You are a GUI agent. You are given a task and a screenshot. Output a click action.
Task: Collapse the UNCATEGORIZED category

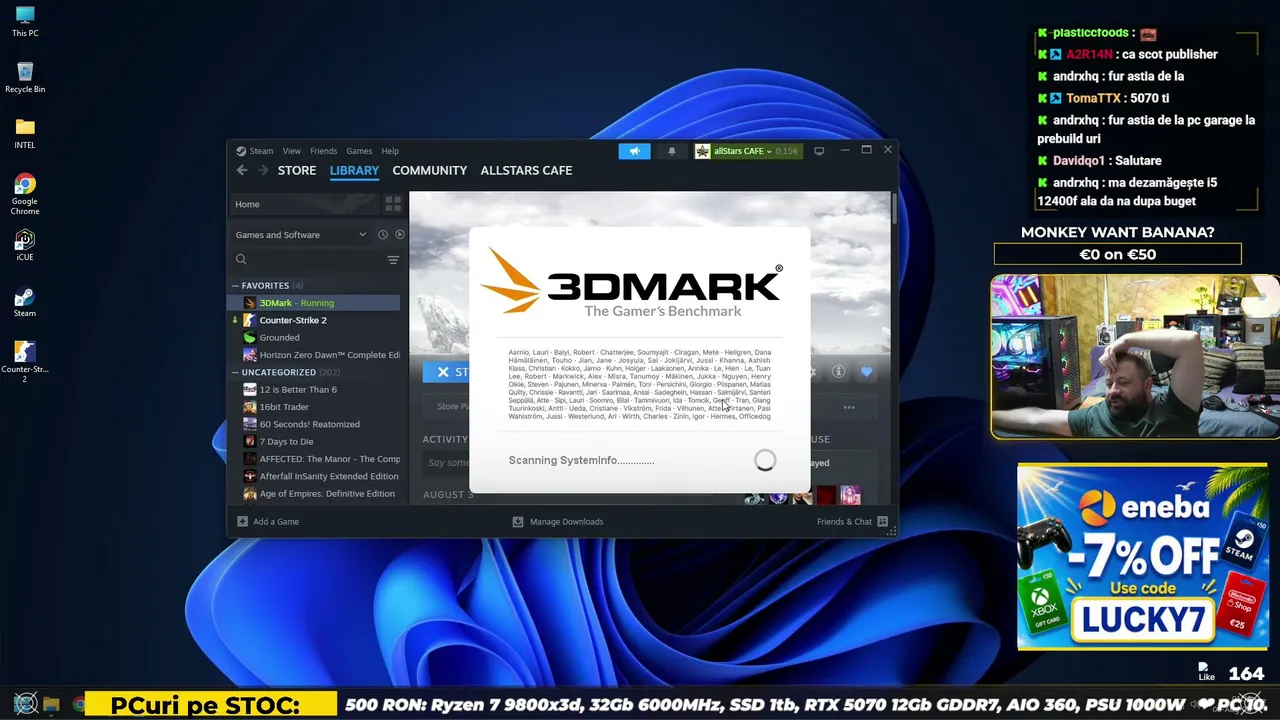(x=236, y=372)
